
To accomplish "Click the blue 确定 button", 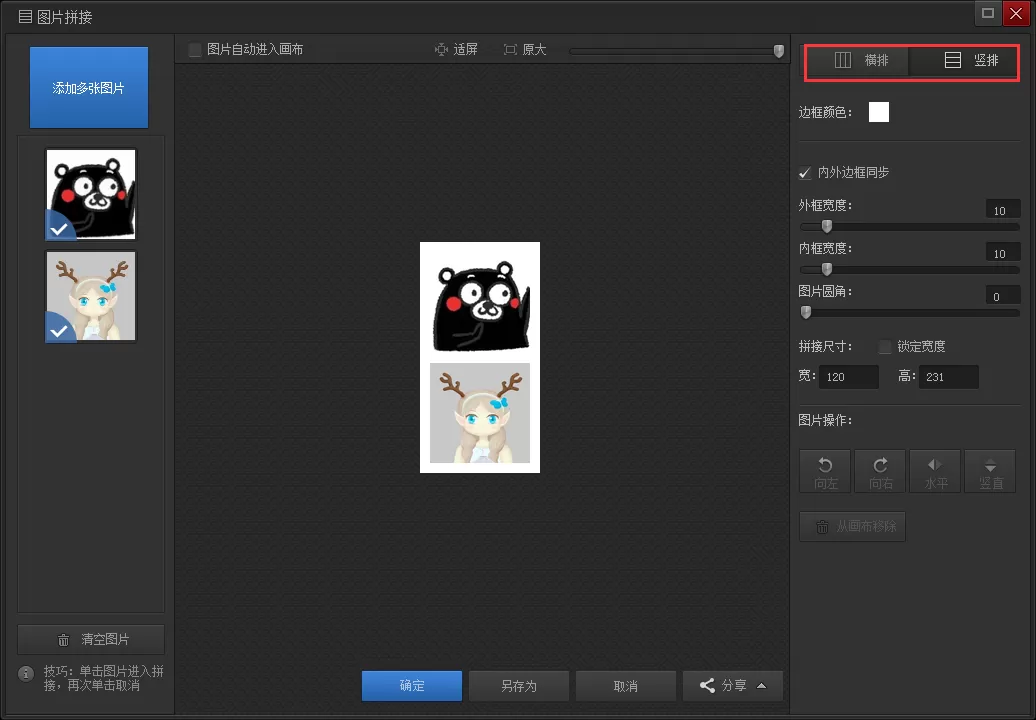I will (412, 686).
